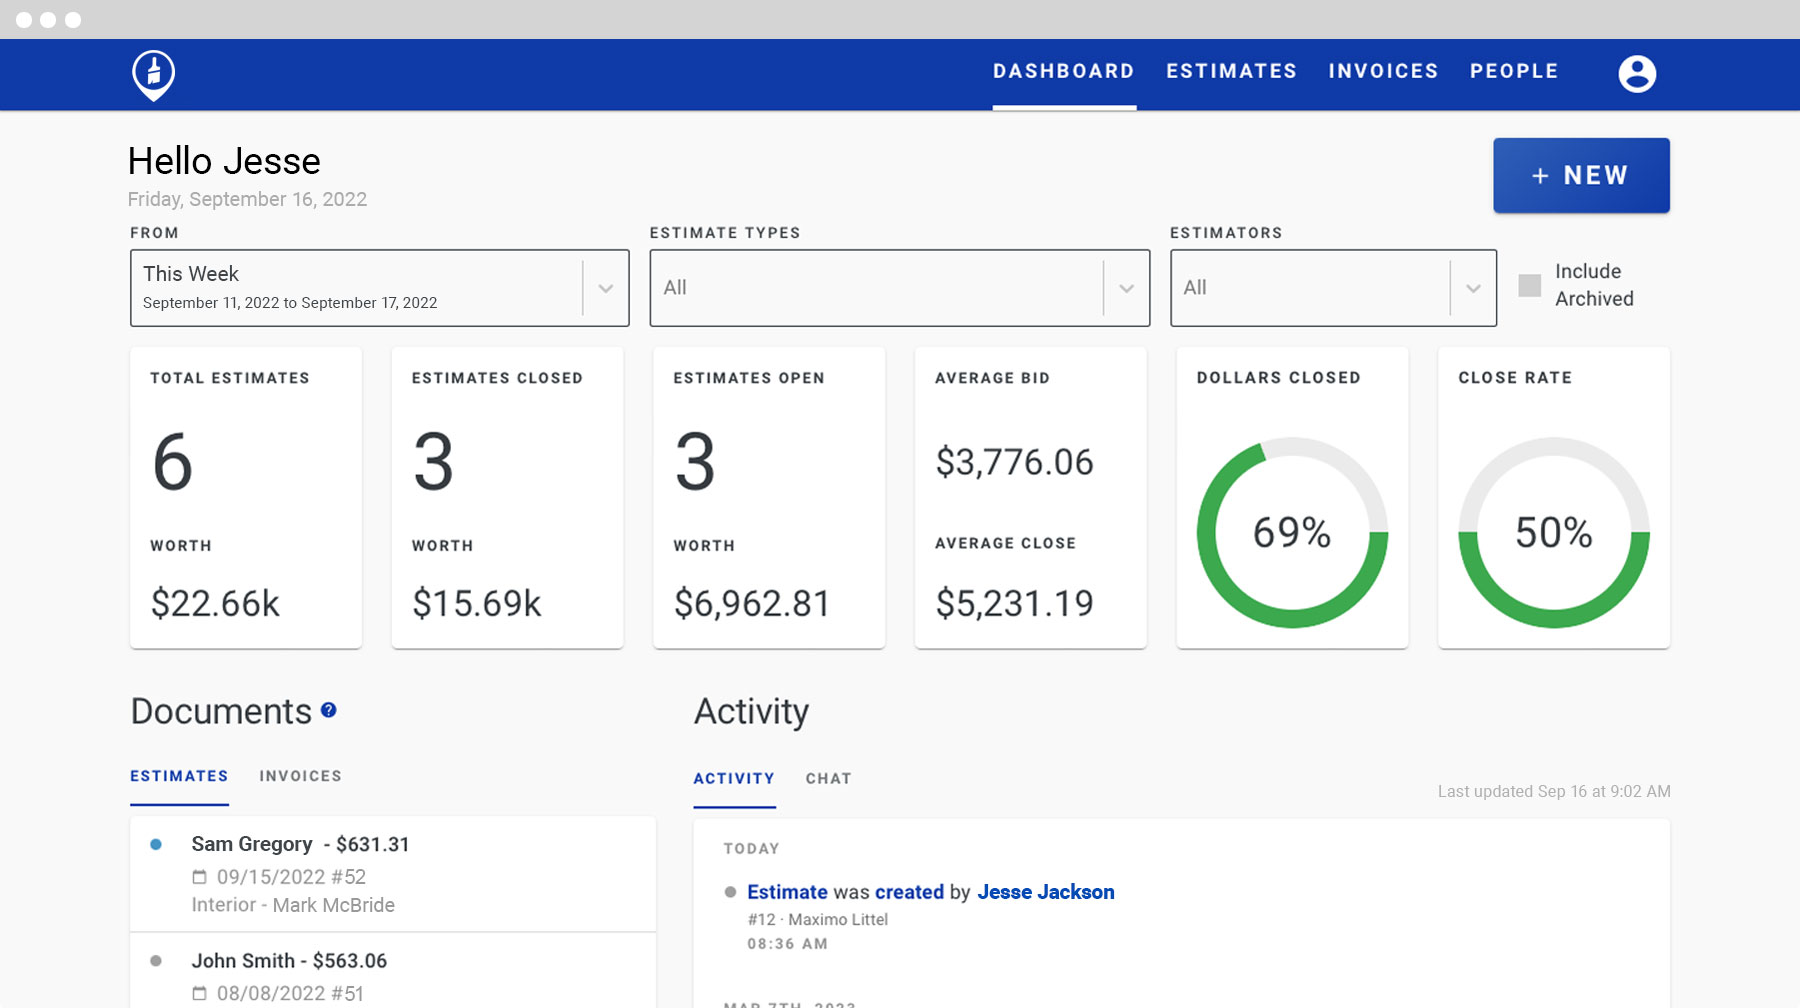
Task: Open the Jesse Jackson link
Action: click(1045, 892)
